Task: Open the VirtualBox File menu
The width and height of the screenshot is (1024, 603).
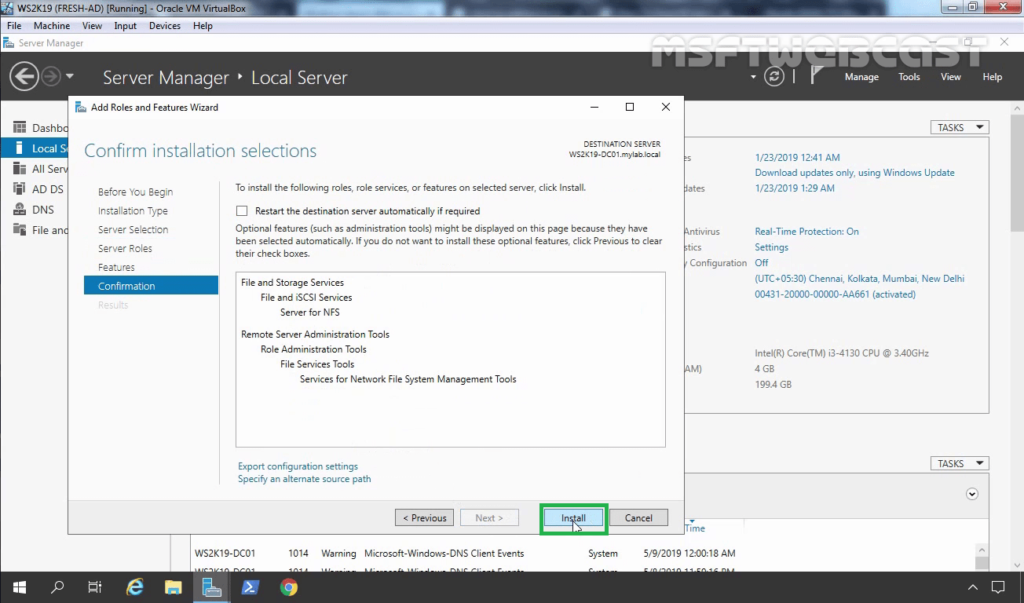Action: click(14, 26)
